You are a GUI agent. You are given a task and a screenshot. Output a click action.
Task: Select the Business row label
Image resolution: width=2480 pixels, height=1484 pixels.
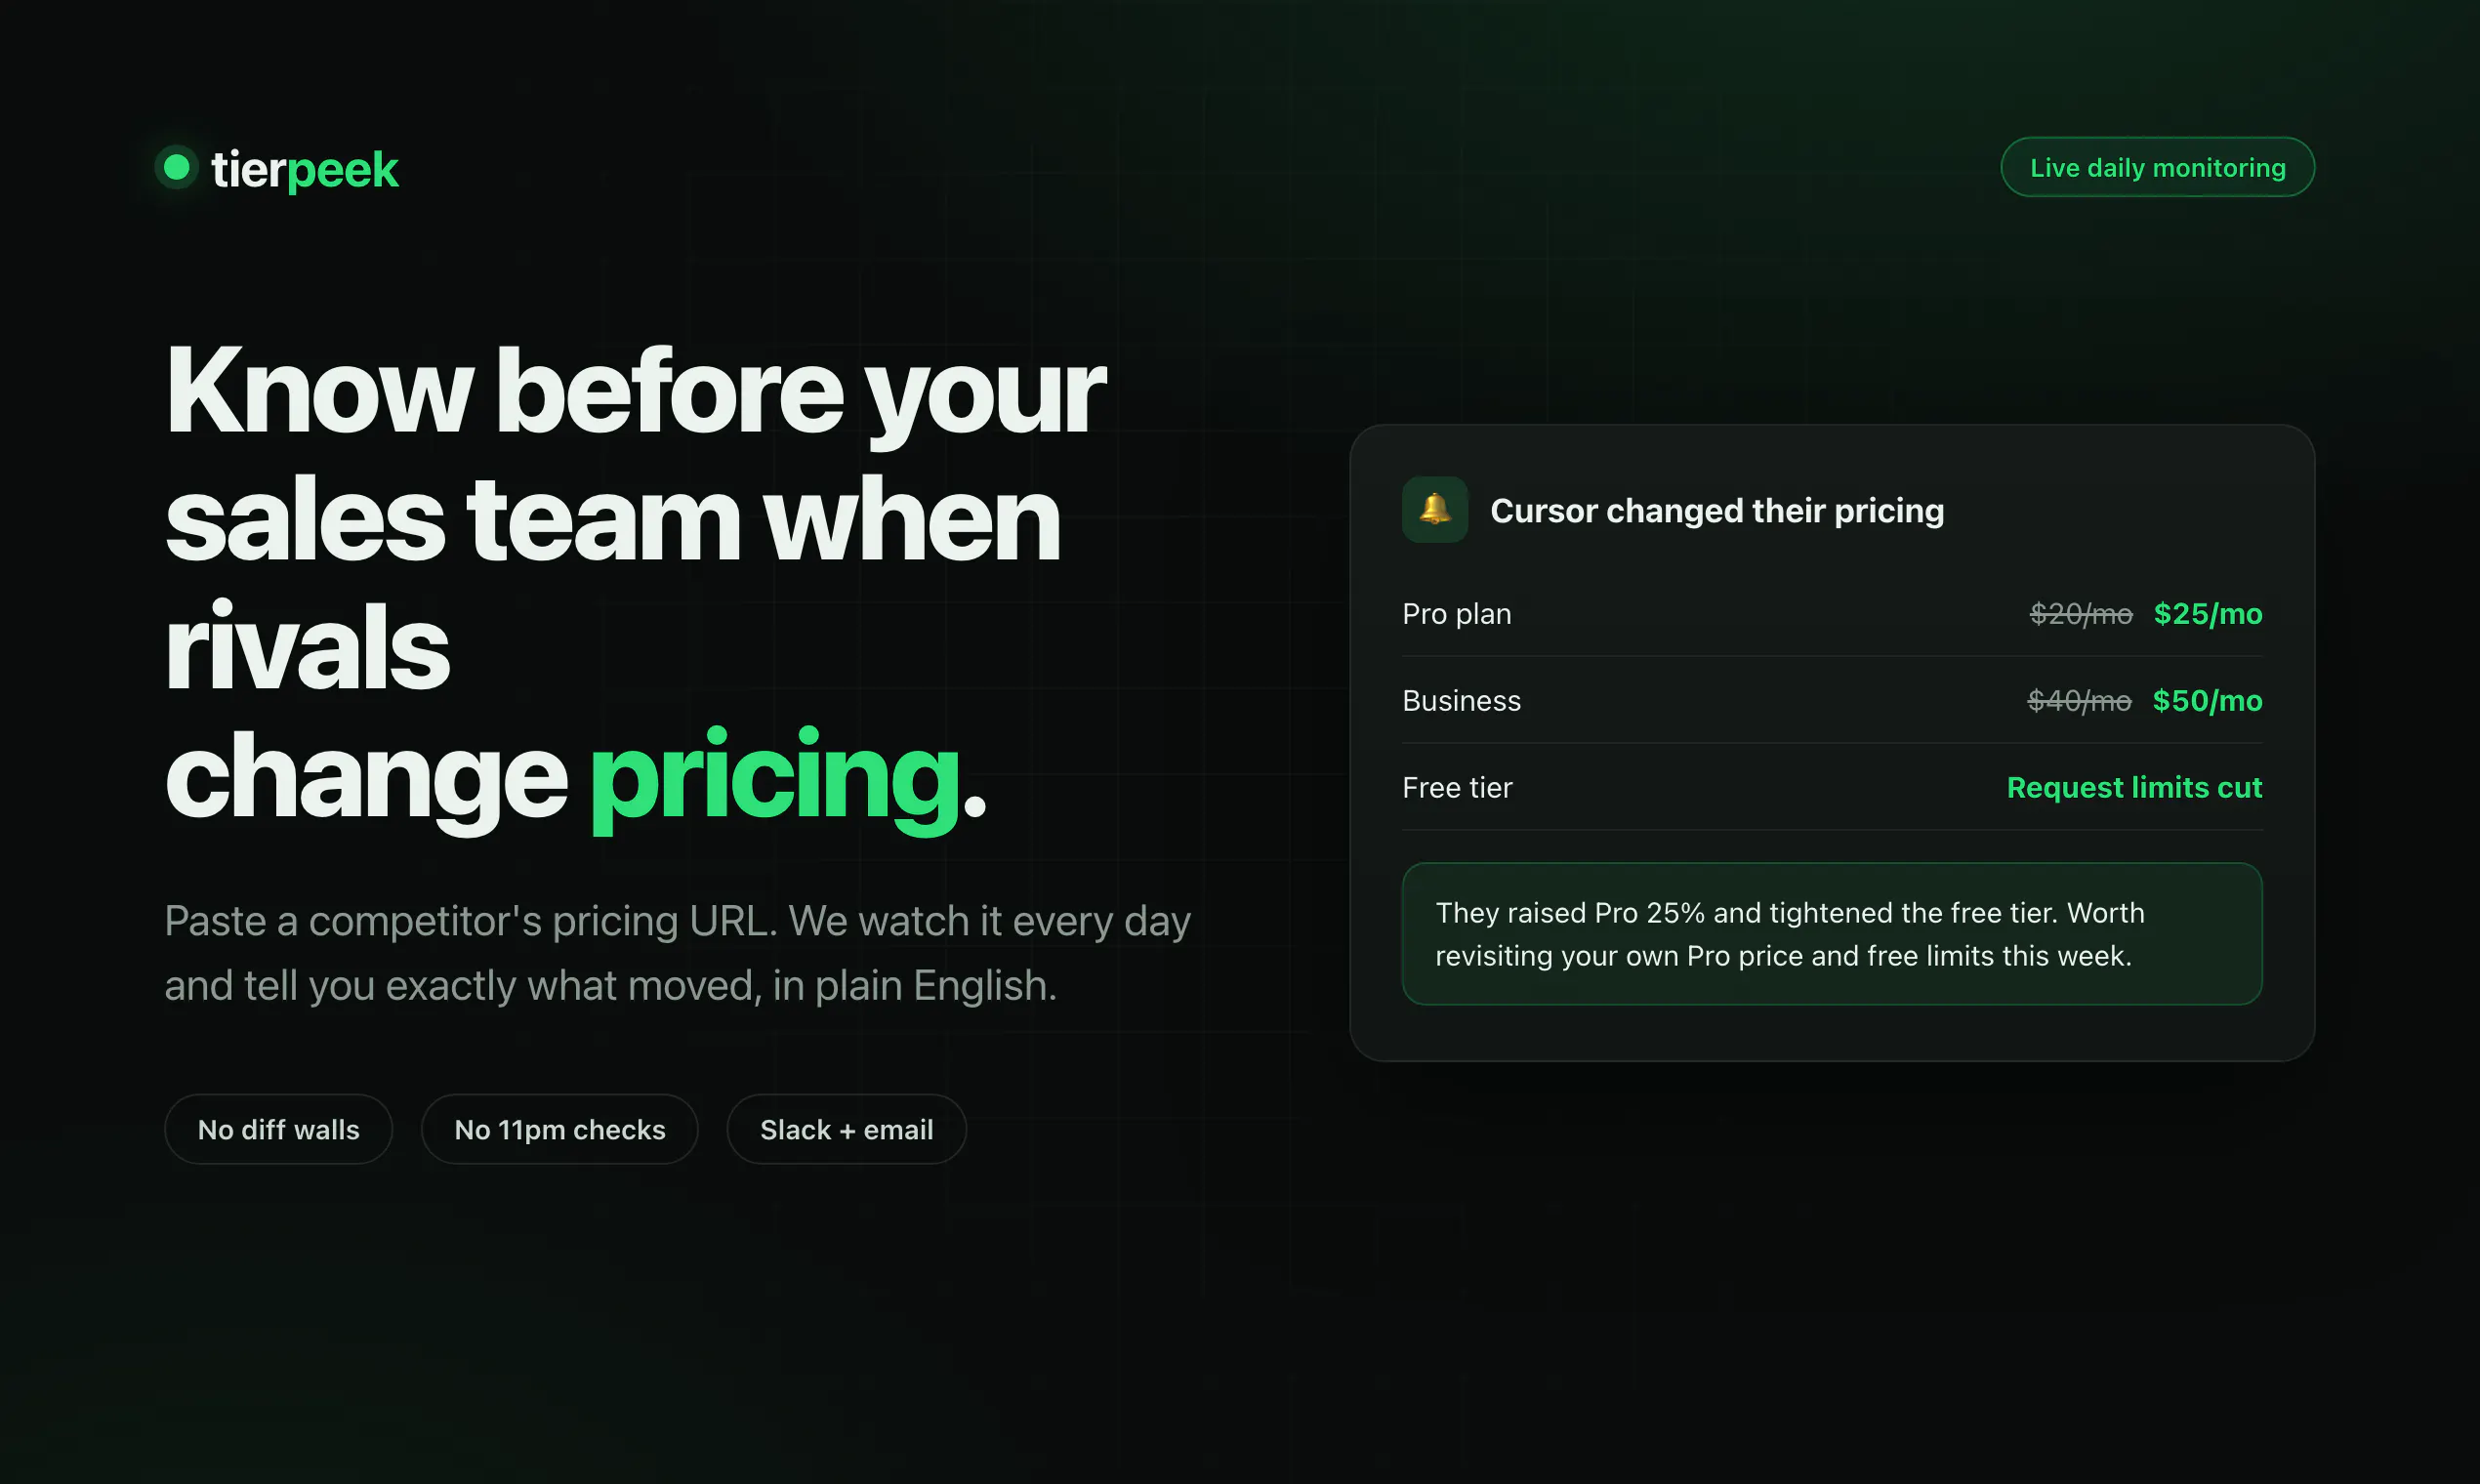click(1461, 700)
